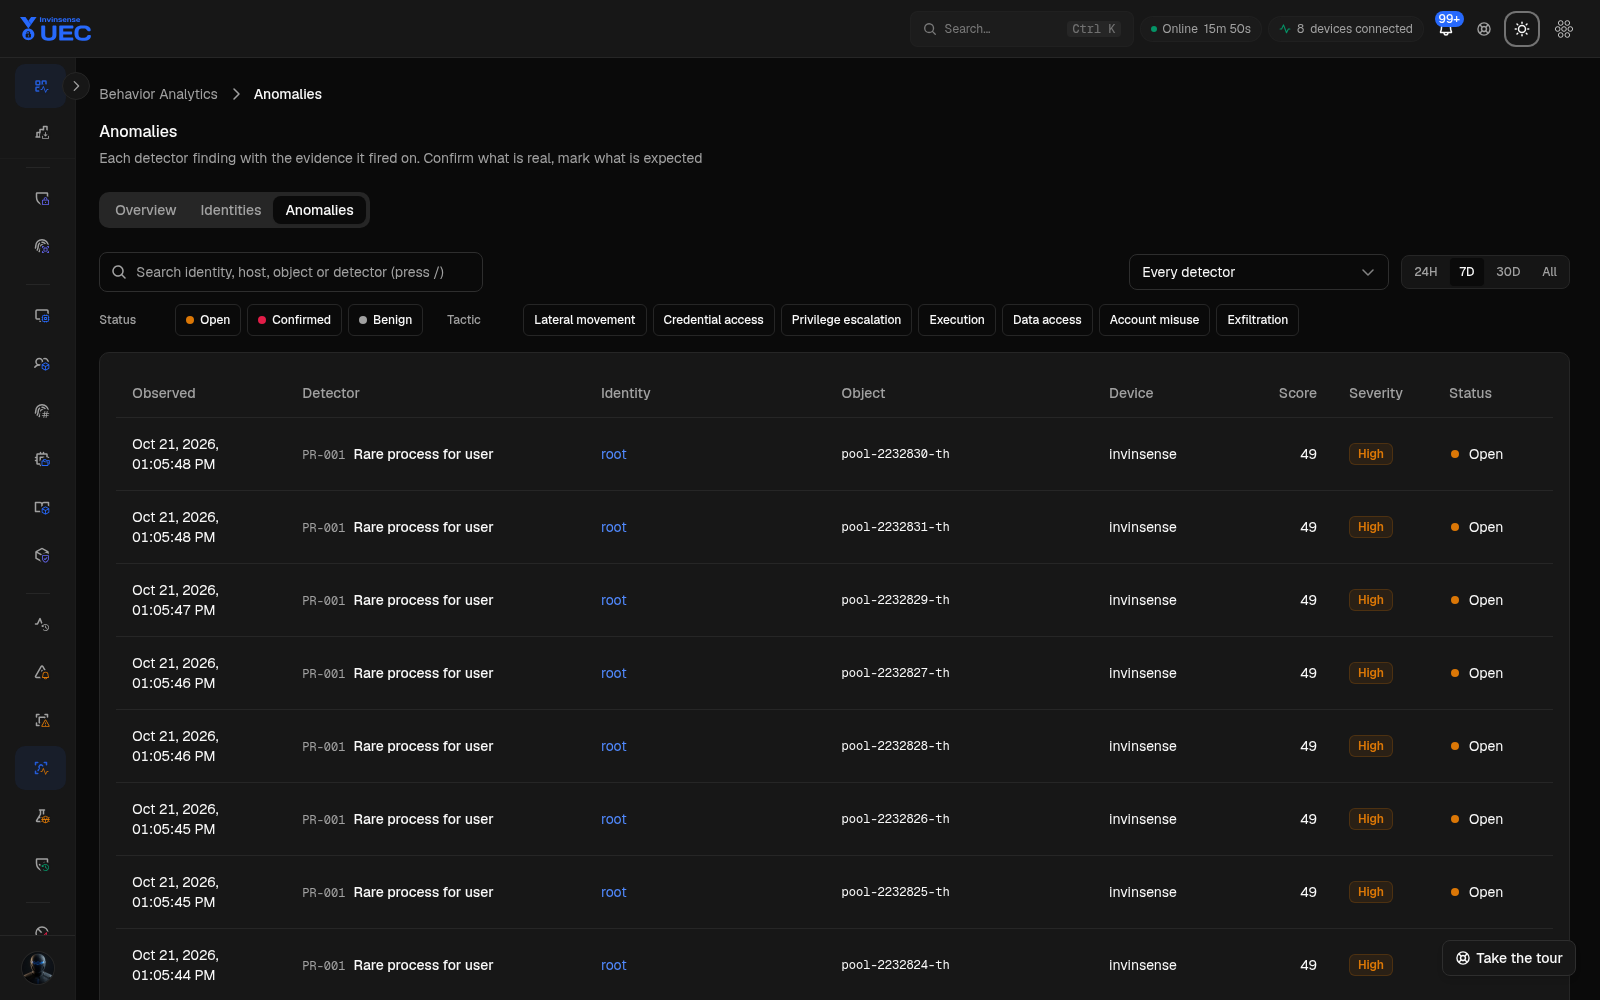Open the scan frame with warning sidebar icon
Image resolution: width=1600 pixels, height=1000 pixels.
[x=42, y=720]
